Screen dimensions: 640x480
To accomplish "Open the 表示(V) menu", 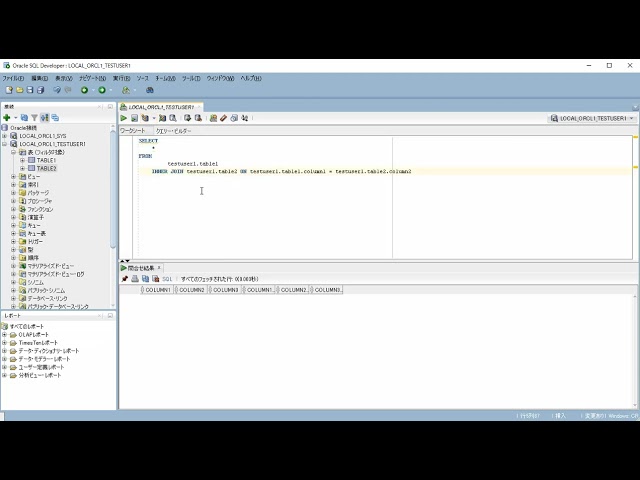I will [x=64, y=78].
